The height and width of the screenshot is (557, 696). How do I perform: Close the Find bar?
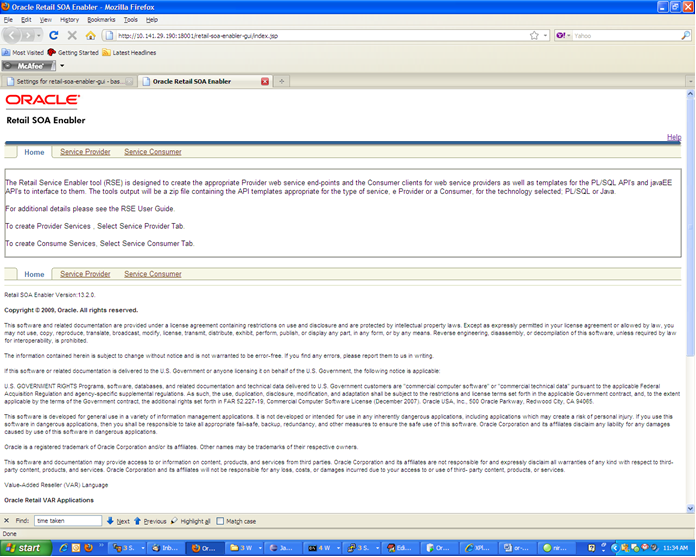6,521
